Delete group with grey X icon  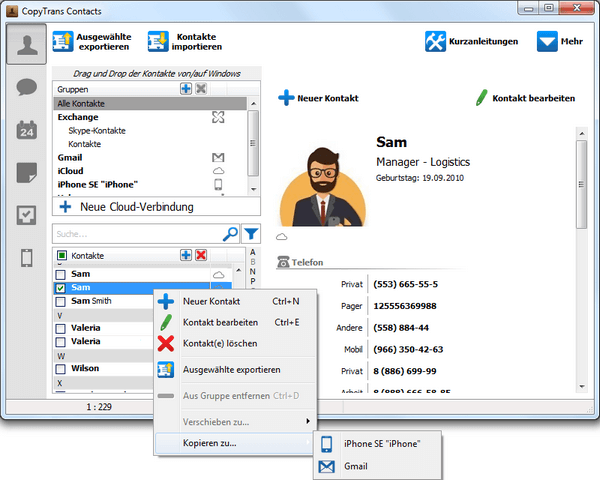[x=201, y=89]
